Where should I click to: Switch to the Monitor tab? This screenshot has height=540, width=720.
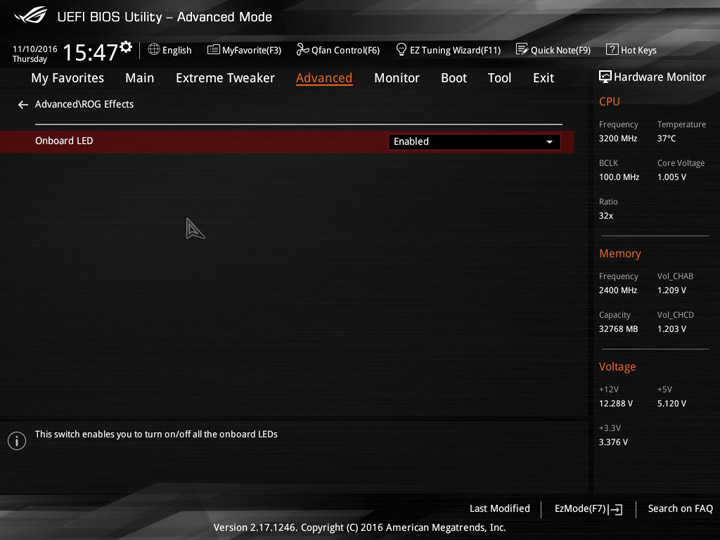coord(397,78)
